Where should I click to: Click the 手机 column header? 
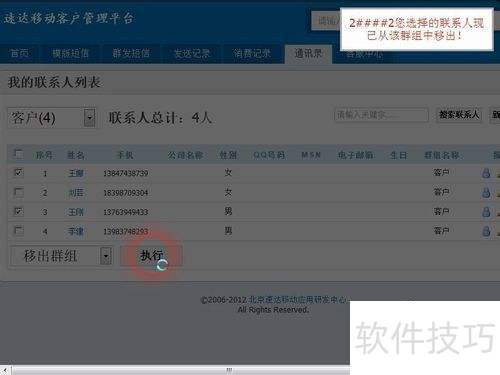[125, 155]
